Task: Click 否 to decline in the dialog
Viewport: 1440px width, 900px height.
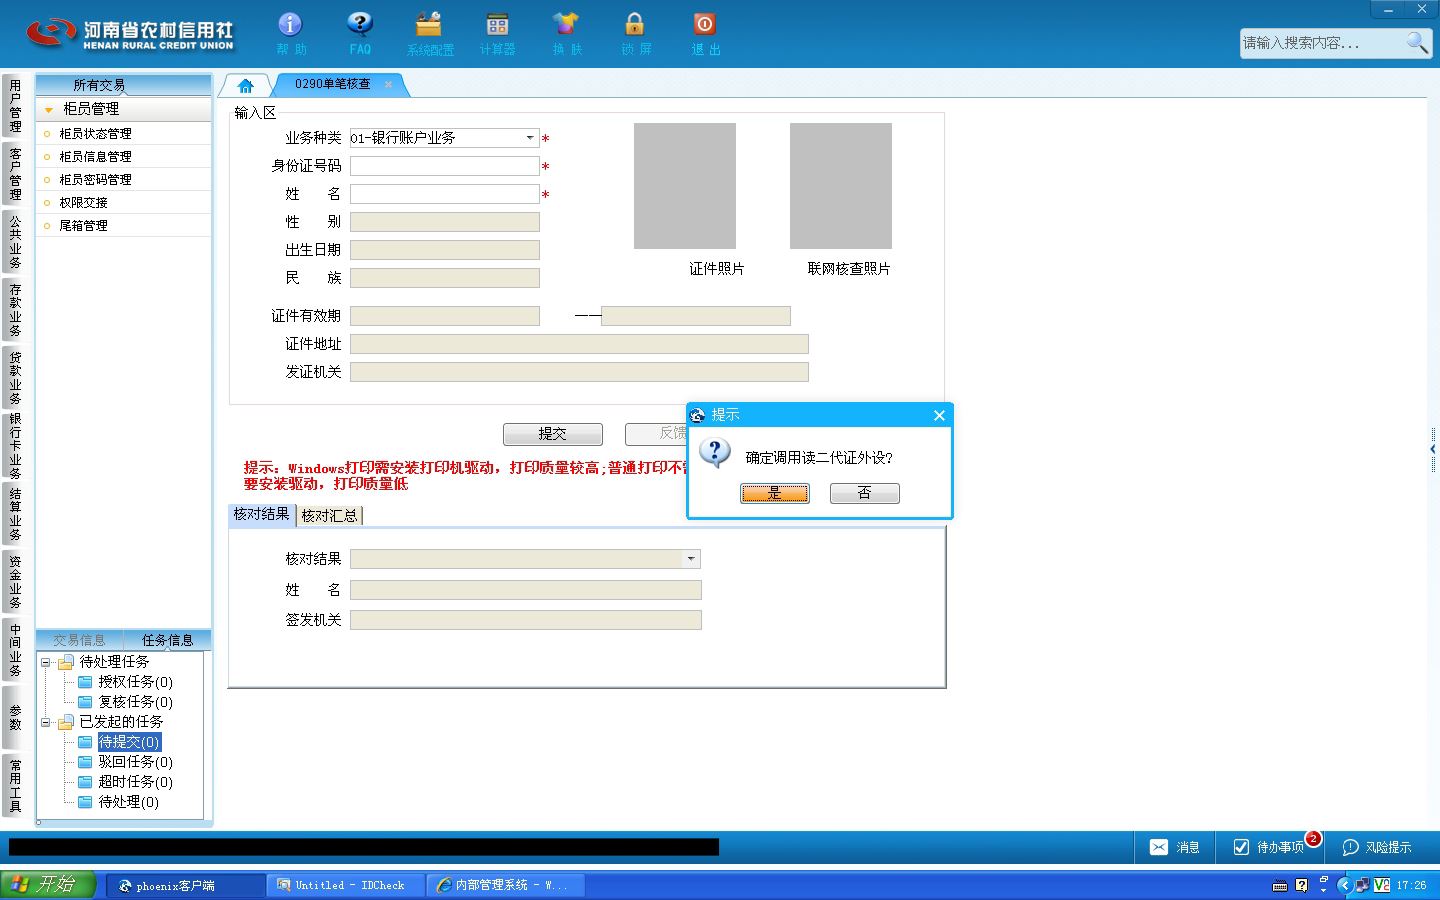Action: point(865,493)
